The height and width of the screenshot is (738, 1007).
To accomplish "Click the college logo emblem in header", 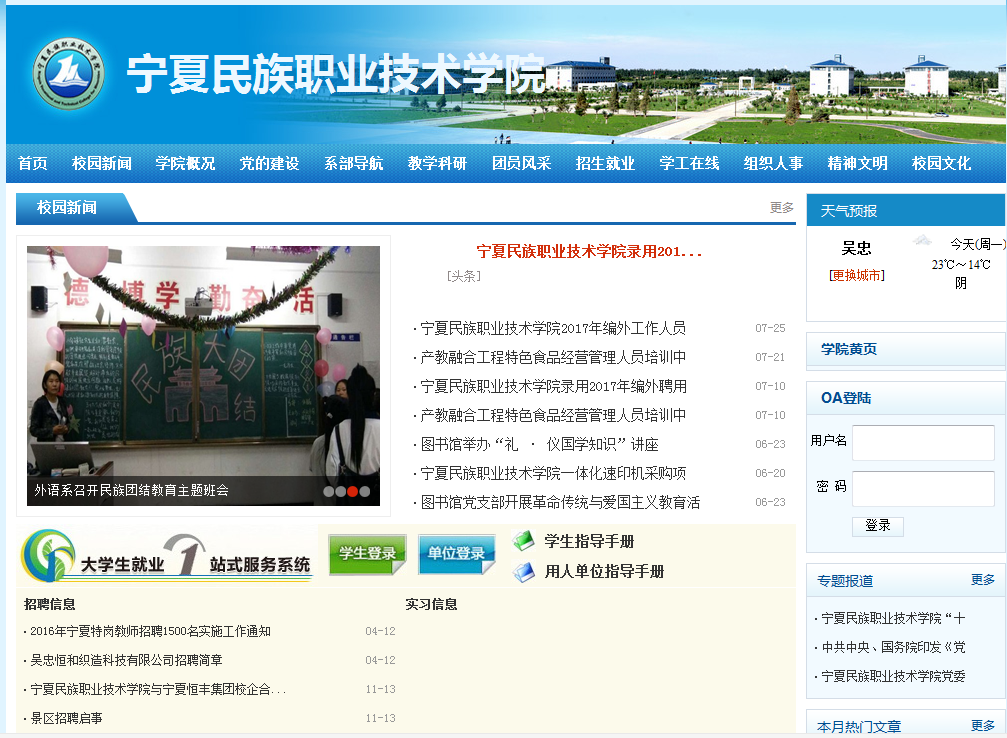I will pos(68,75).
